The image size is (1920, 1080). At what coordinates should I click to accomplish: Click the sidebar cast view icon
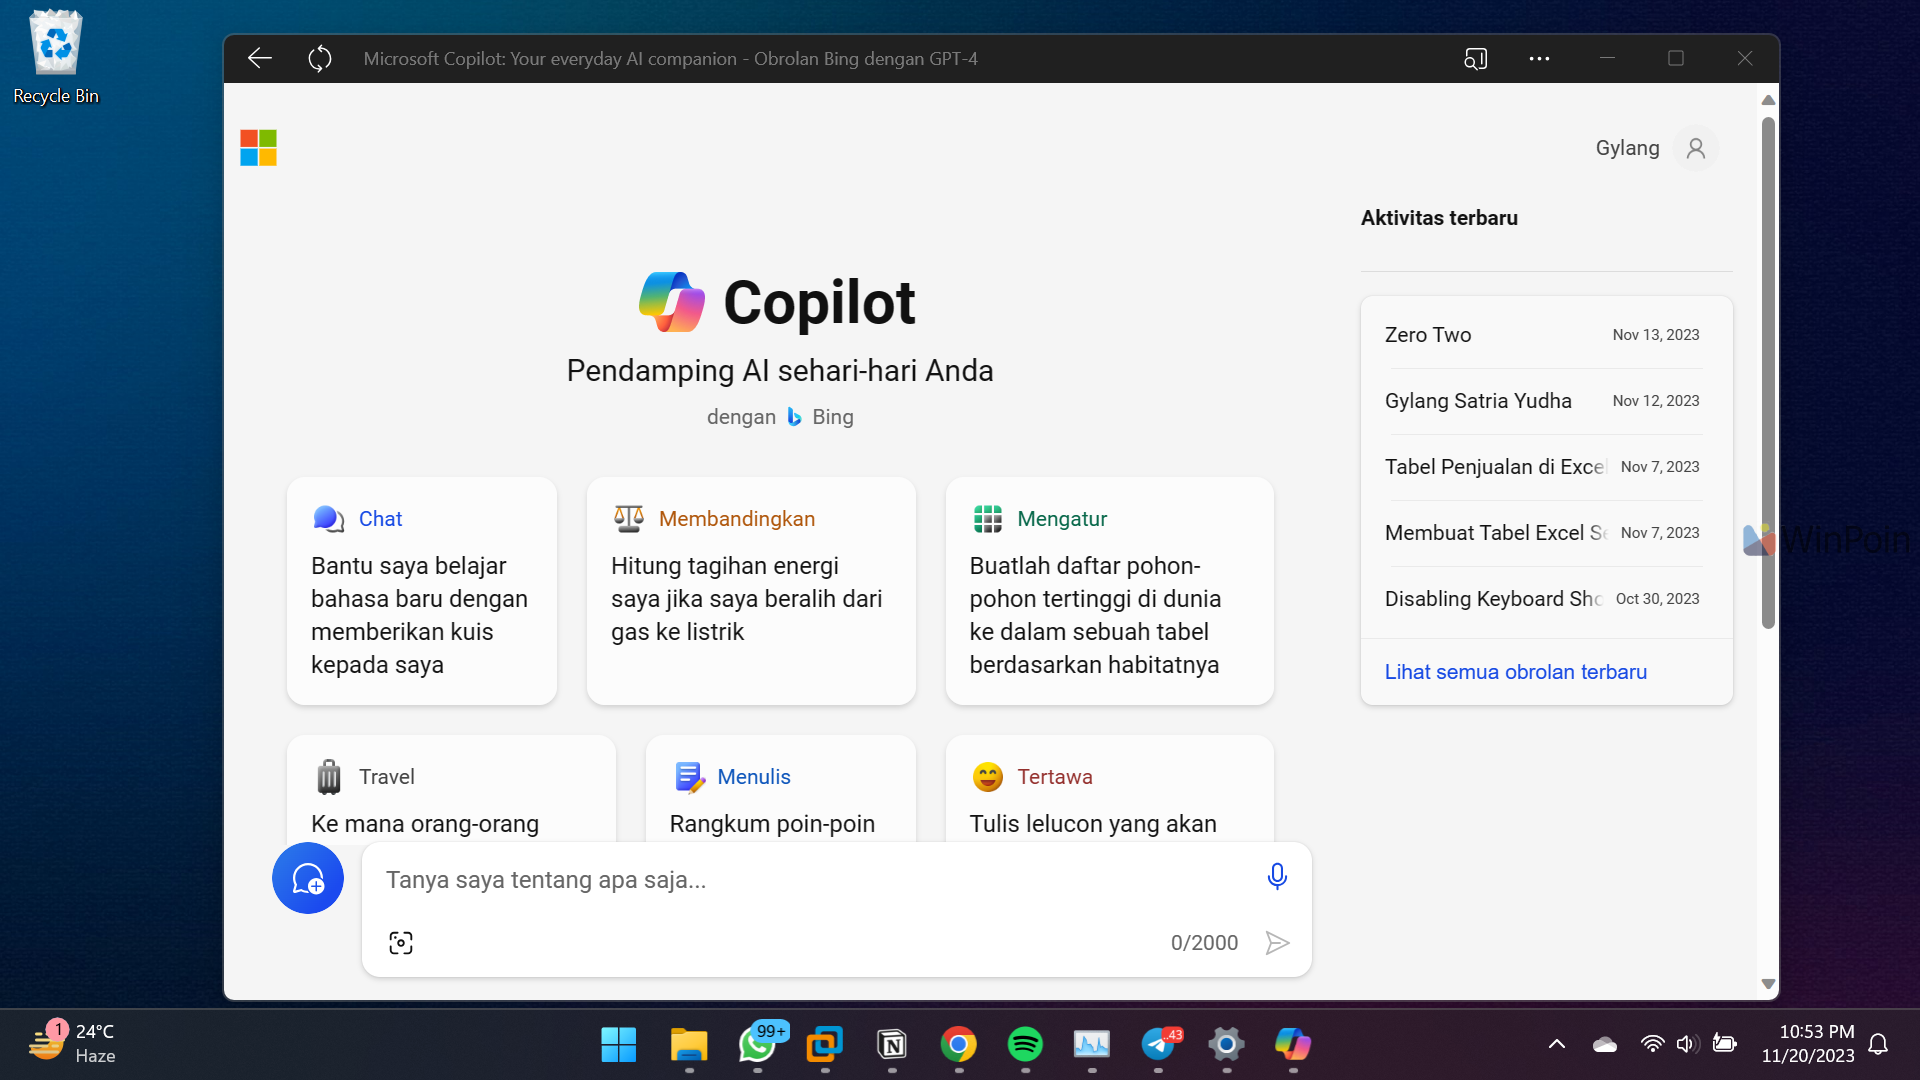[x=1475, y=58]
